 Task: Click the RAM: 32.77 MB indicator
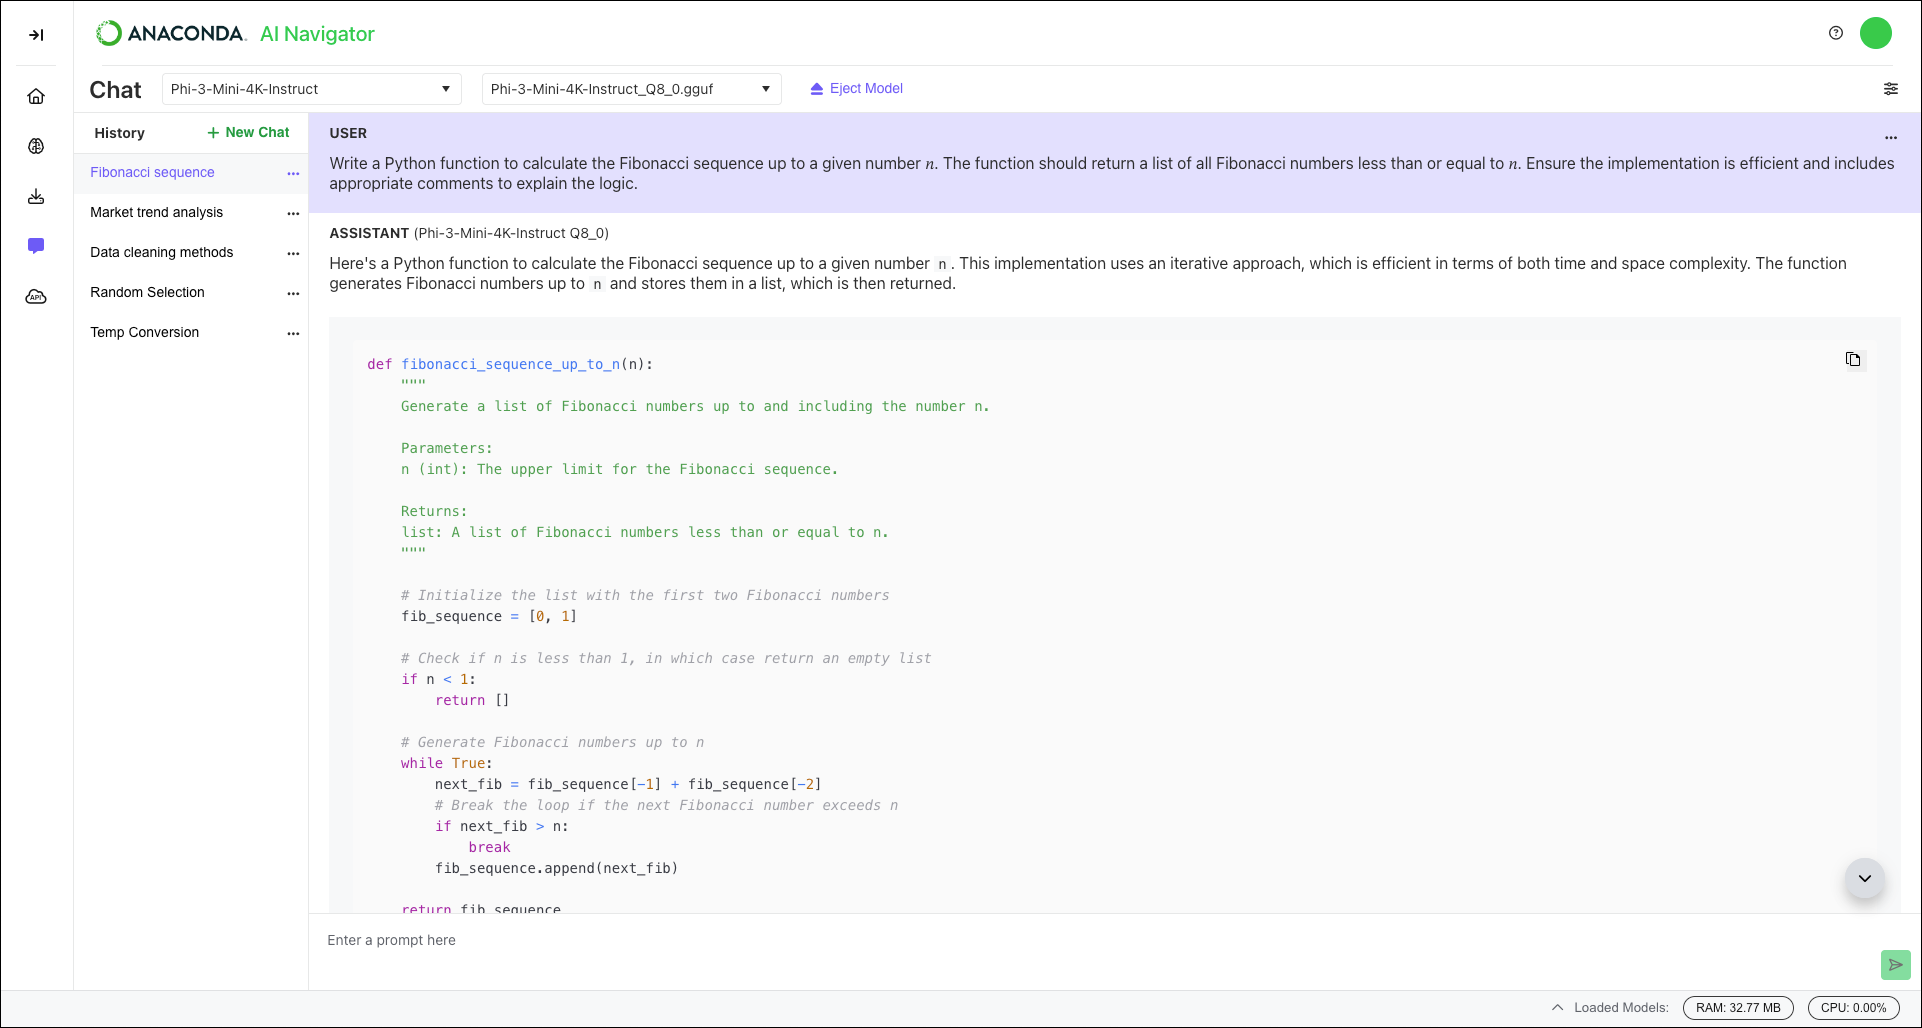pyautogui.click(x=1738, y=1008)
